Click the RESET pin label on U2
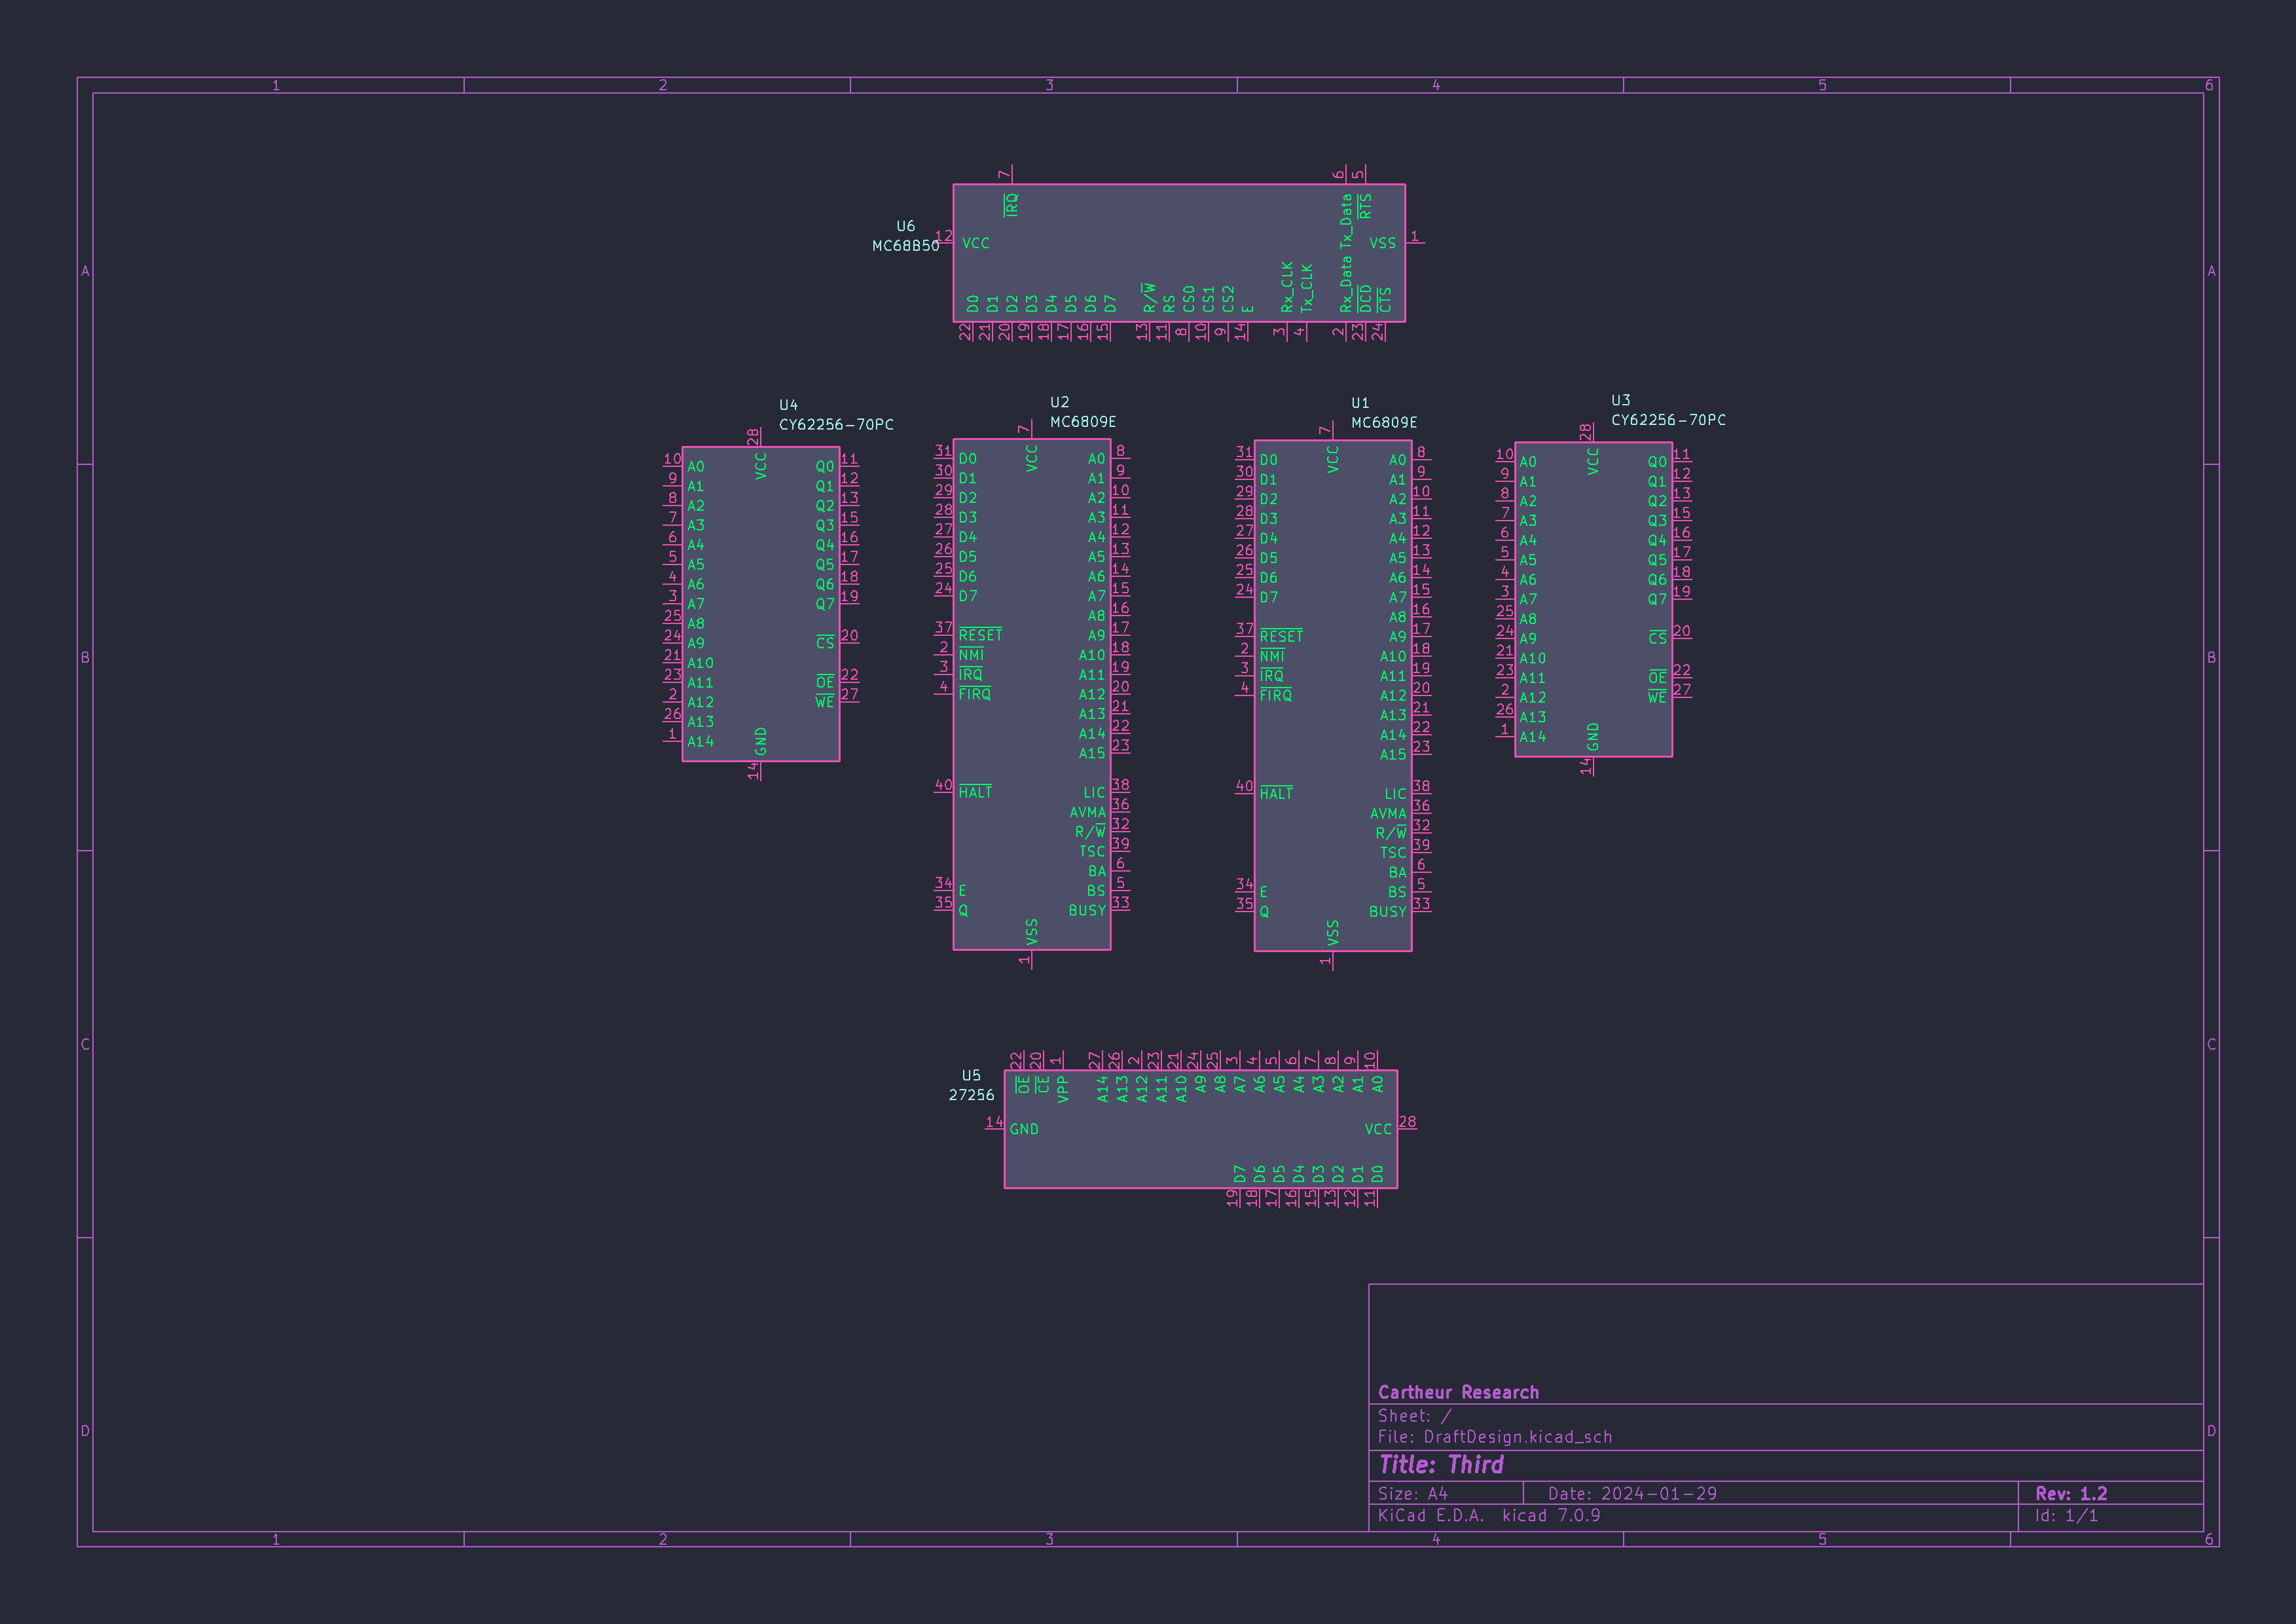The width and height of the screenshot is (2296, 1624). point(980,635)
